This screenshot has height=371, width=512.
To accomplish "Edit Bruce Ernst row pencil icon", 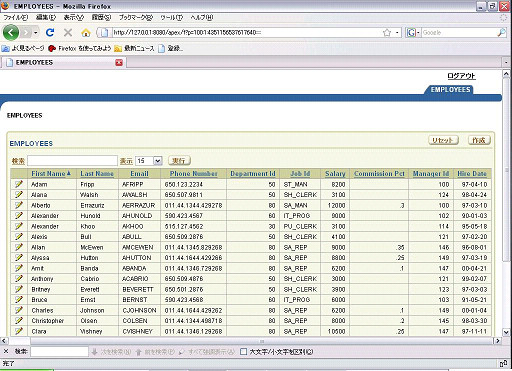I will click(19, 299).
